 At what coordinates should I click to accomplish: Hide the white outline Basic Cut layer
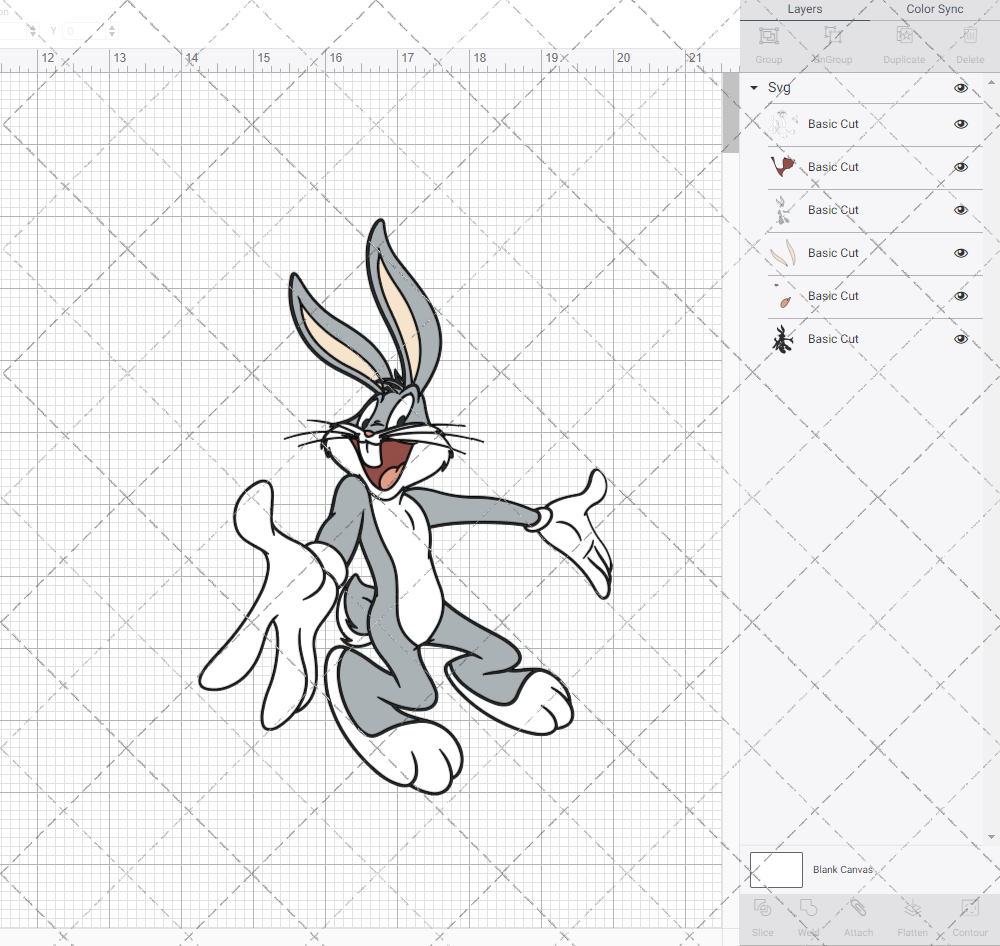tap(960, 124)
